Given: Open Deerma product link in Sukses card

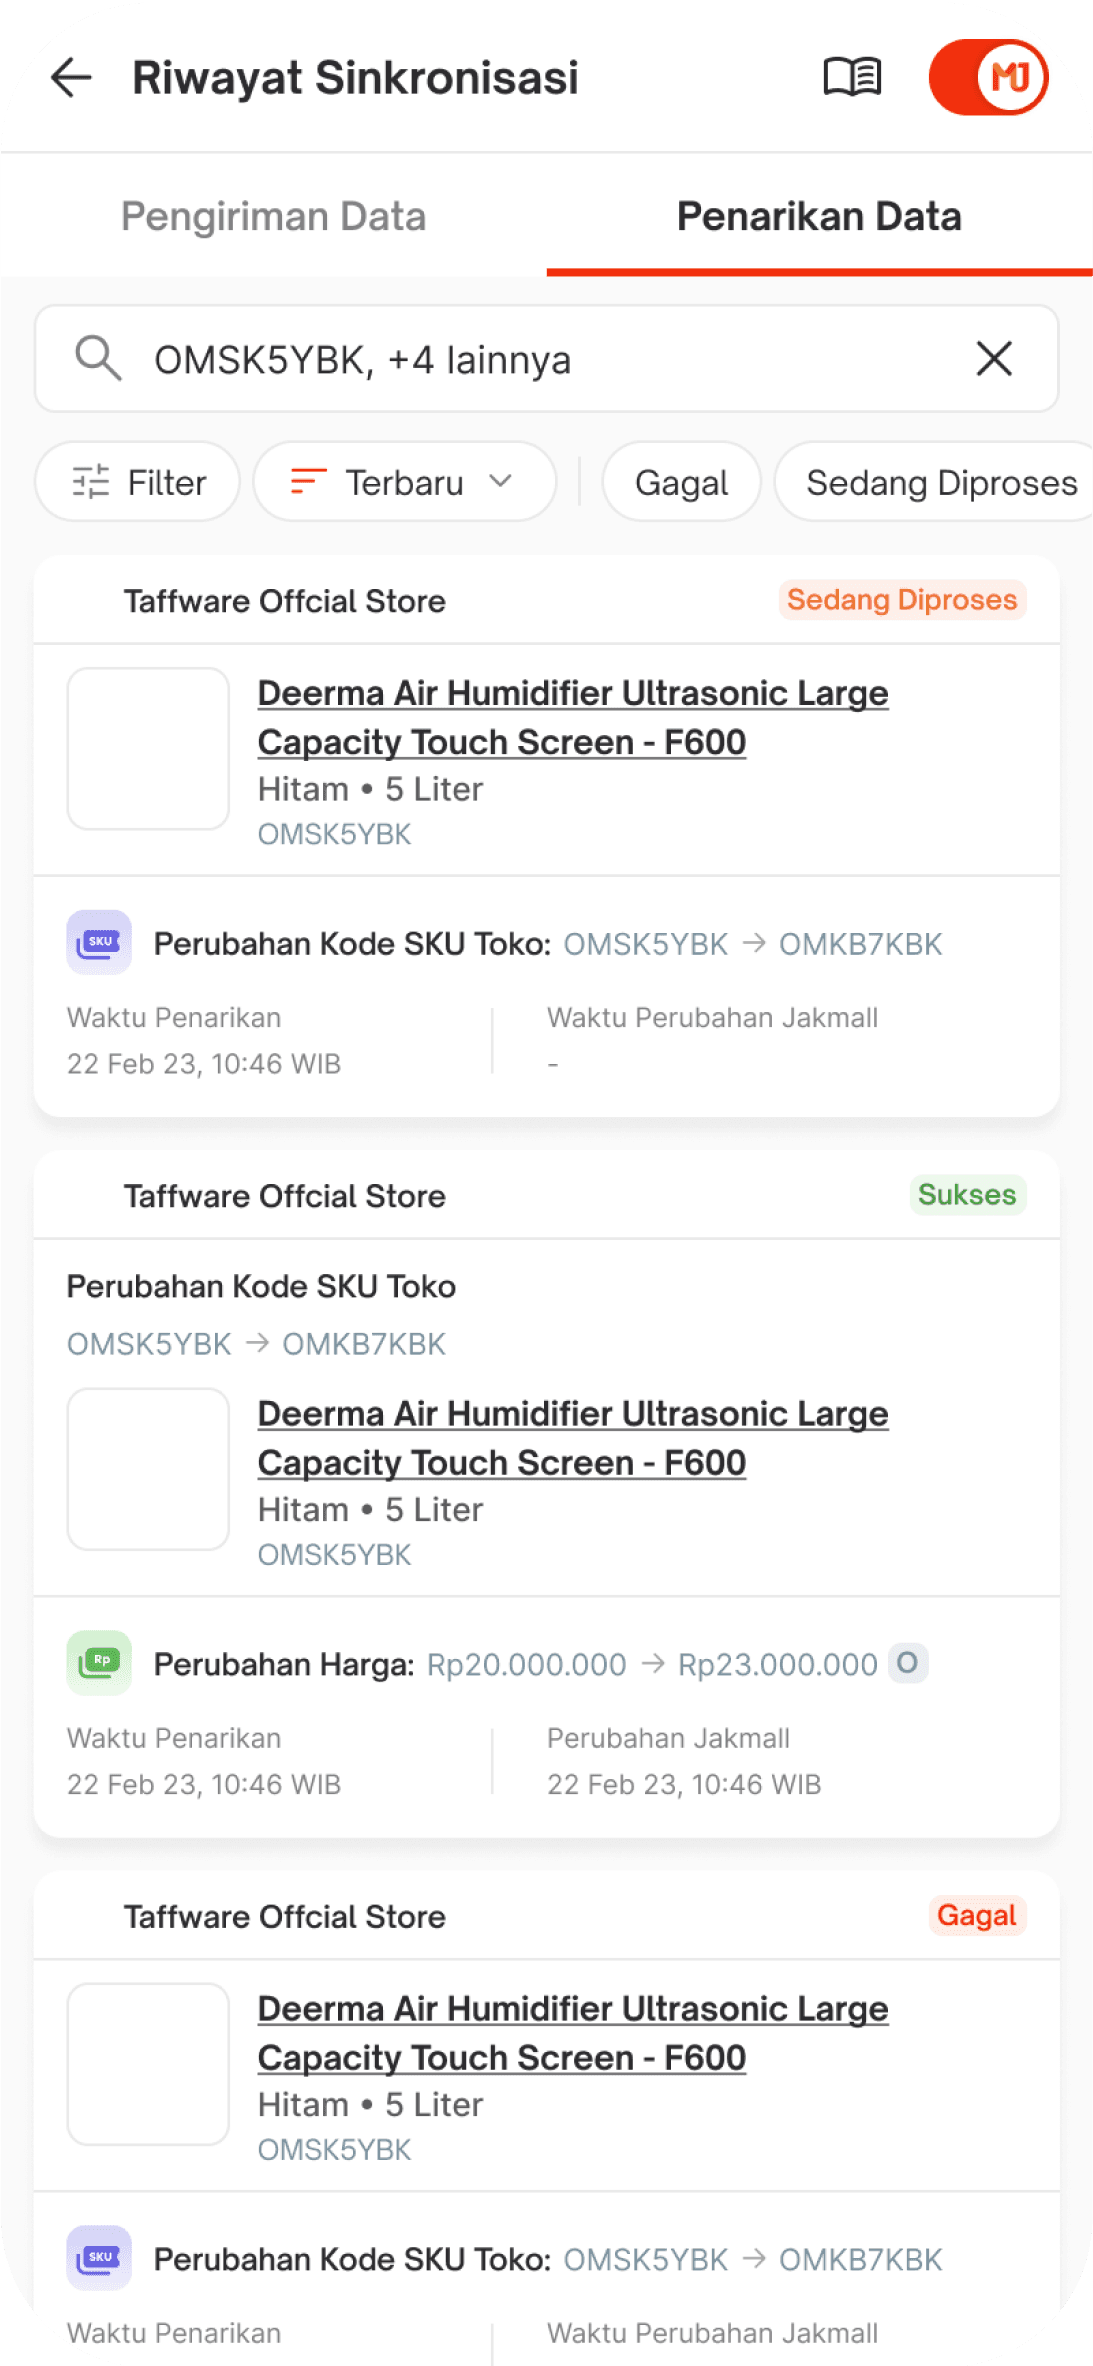Looking at the screenshot, I should pos(572,1438).
